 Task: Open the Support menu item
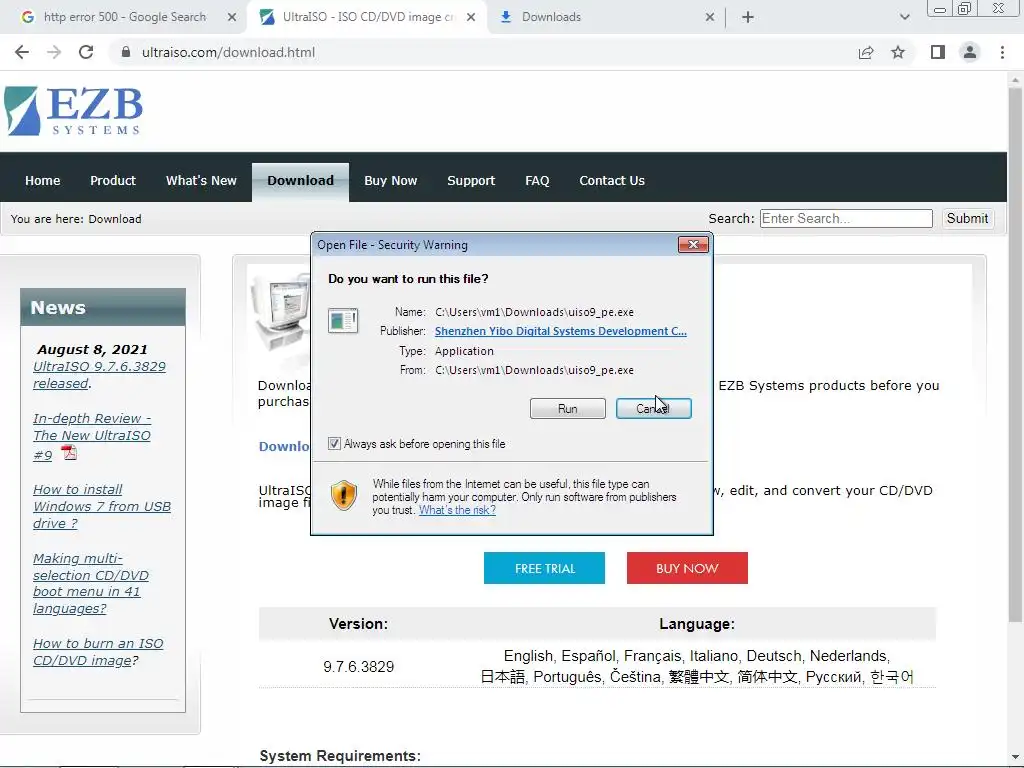tap(471, 180)
